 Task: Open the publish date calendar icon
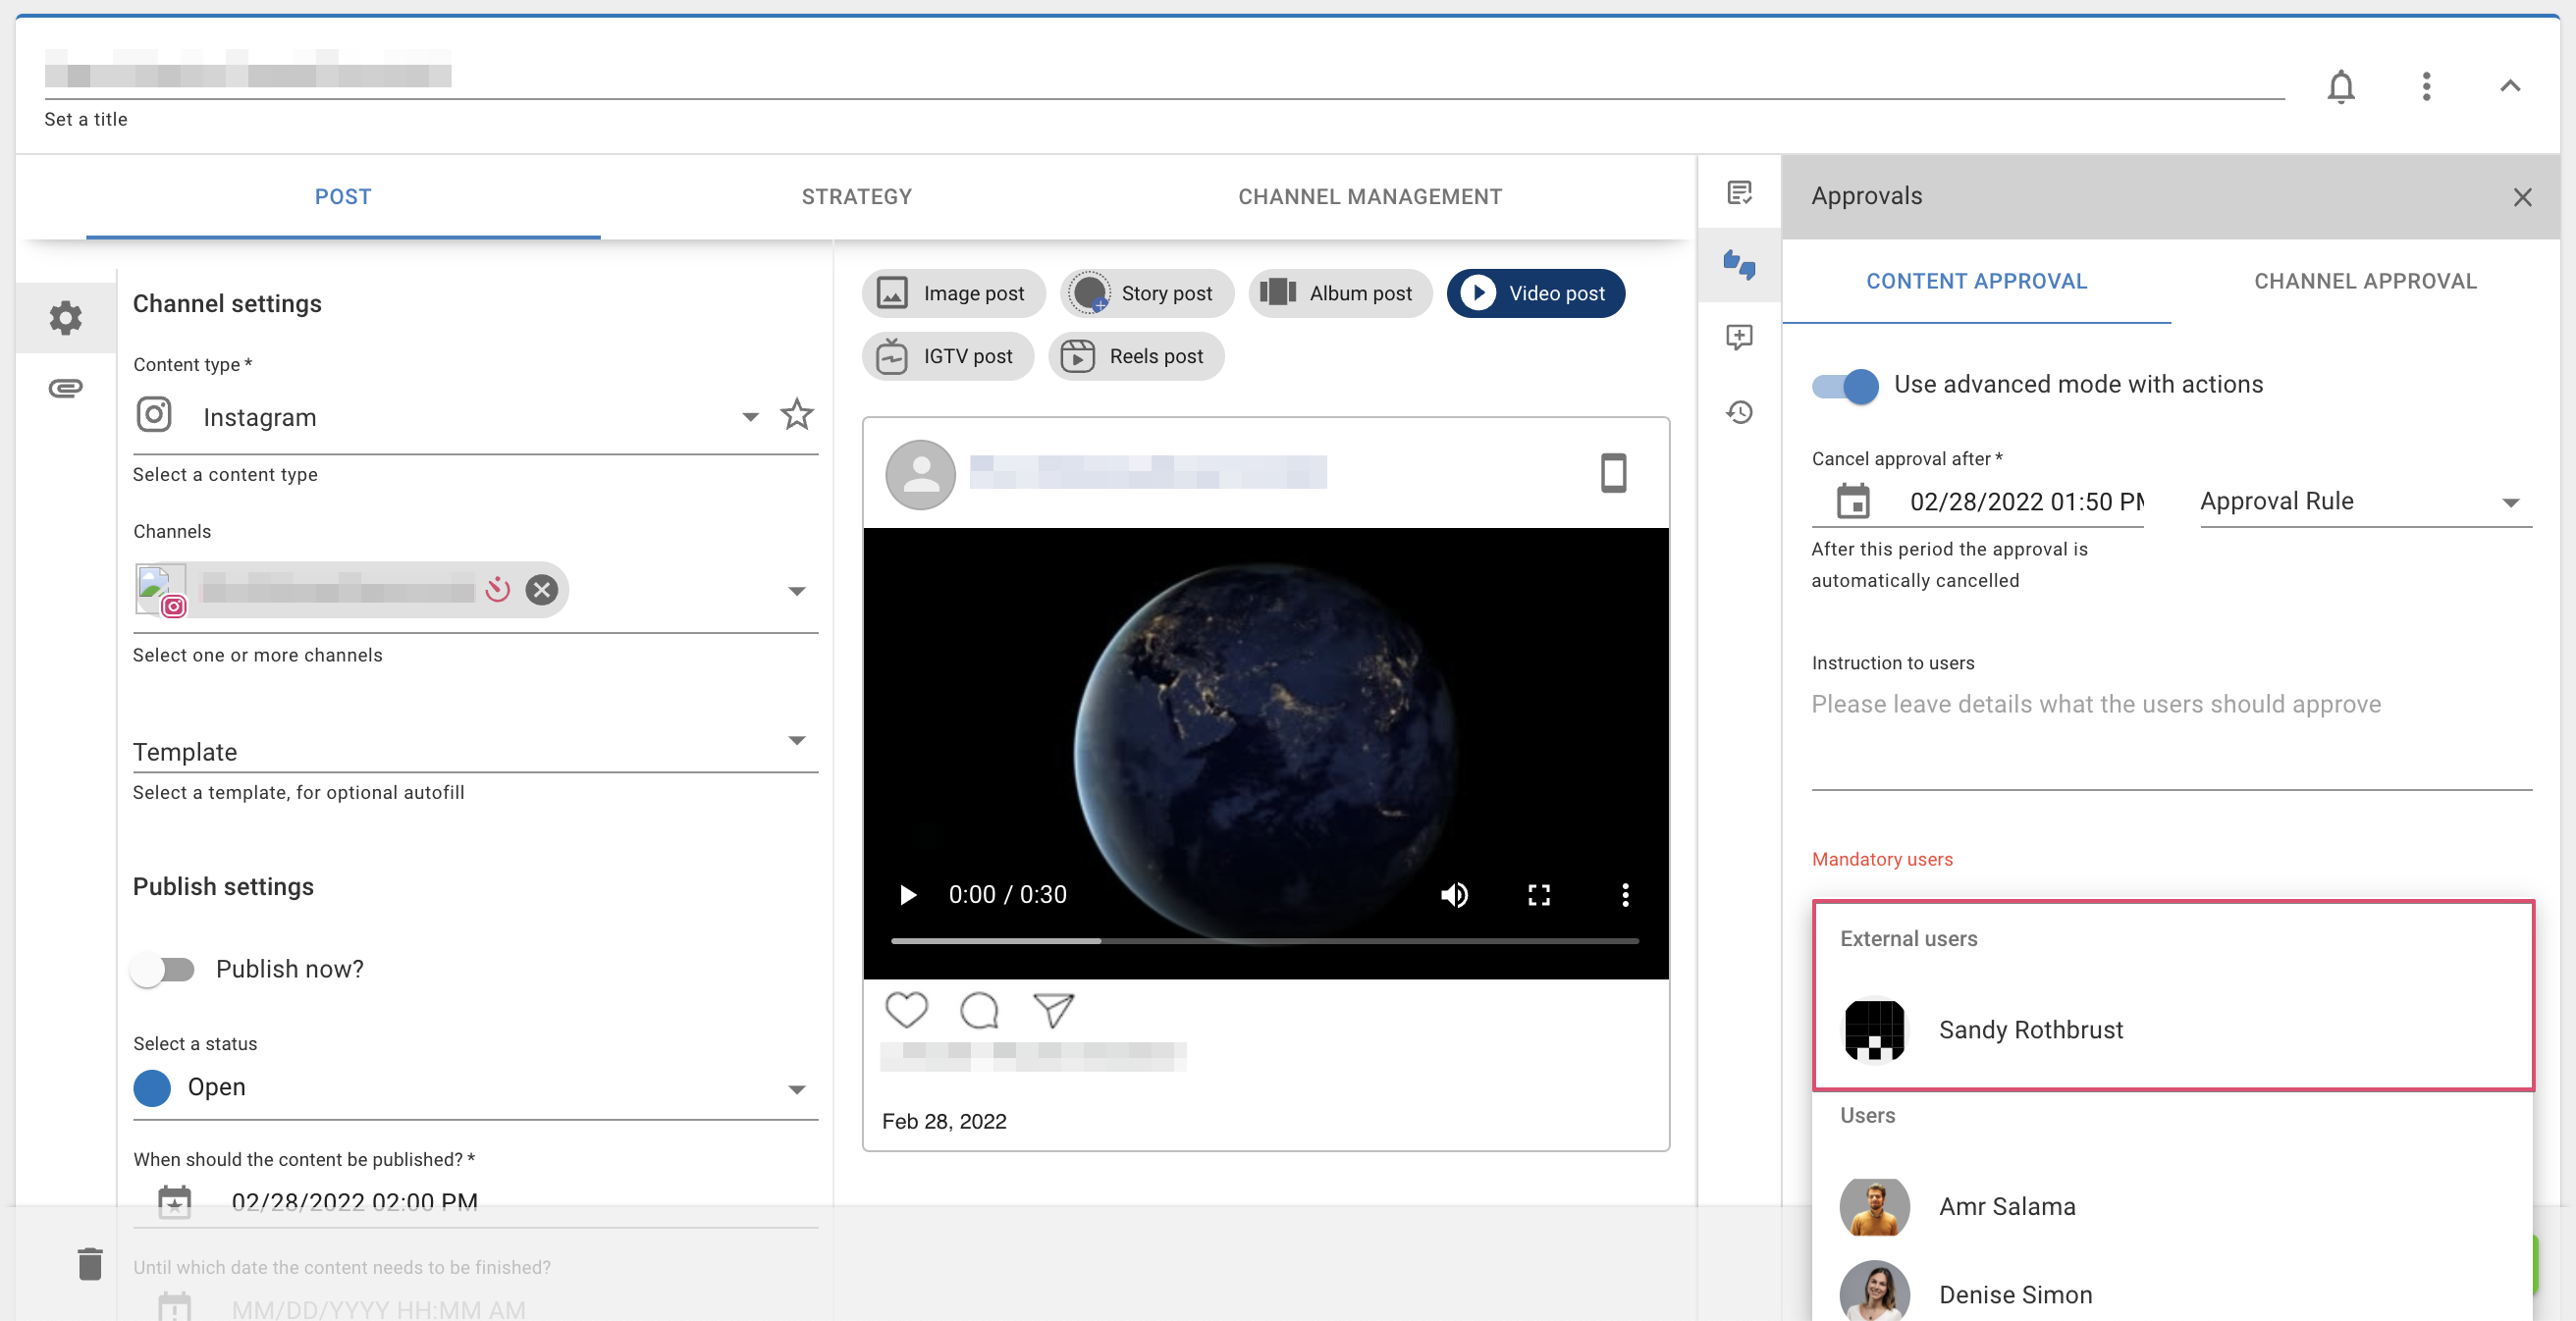pos(175,1201)
